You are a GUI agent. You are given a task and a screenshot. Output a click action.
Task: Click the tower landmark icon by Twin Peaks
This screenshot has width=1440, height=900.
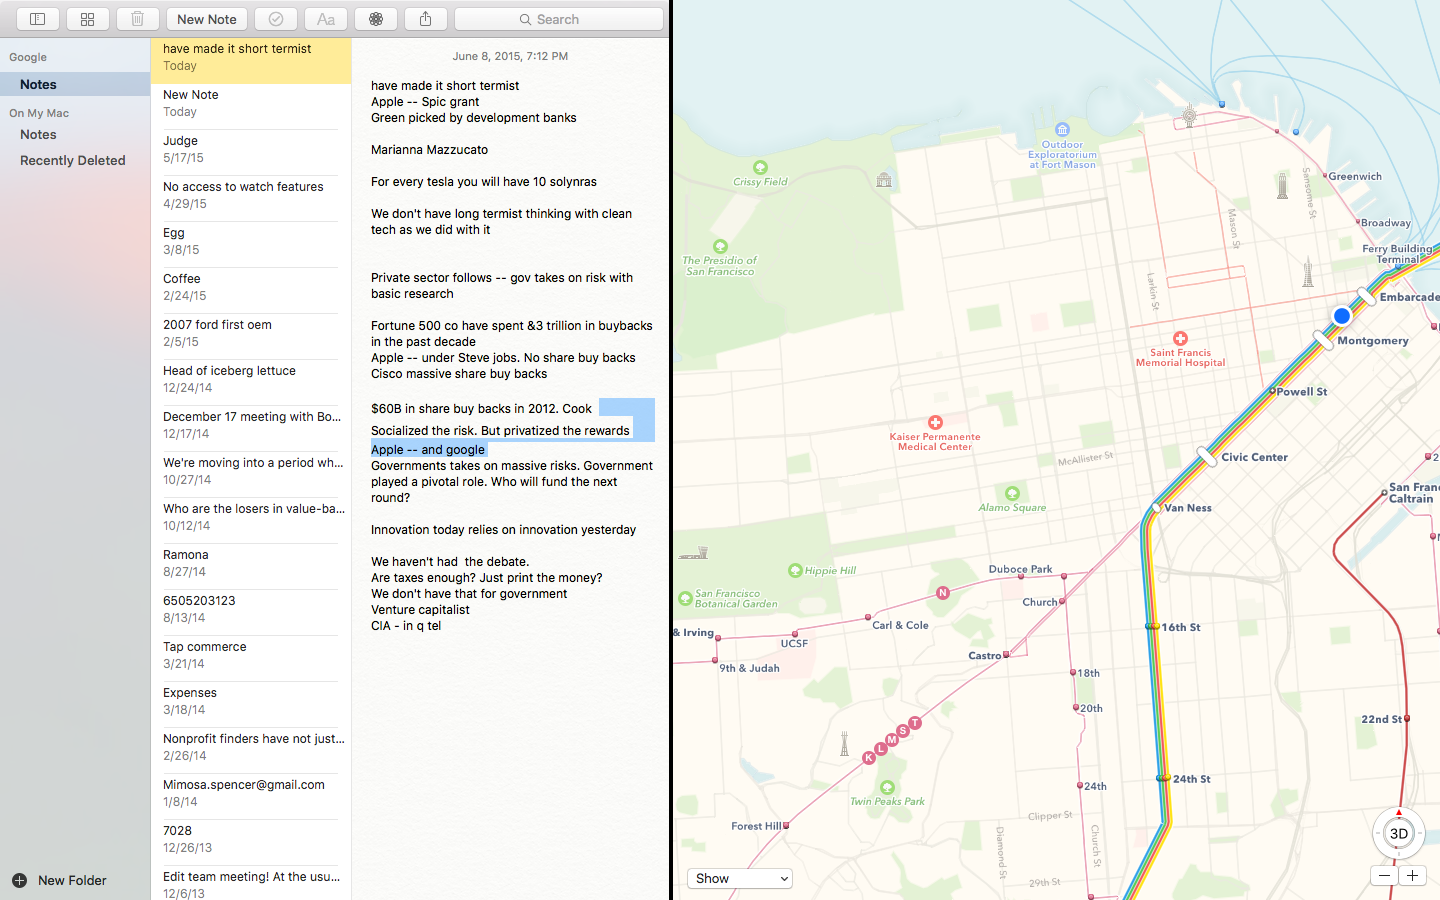844,744
